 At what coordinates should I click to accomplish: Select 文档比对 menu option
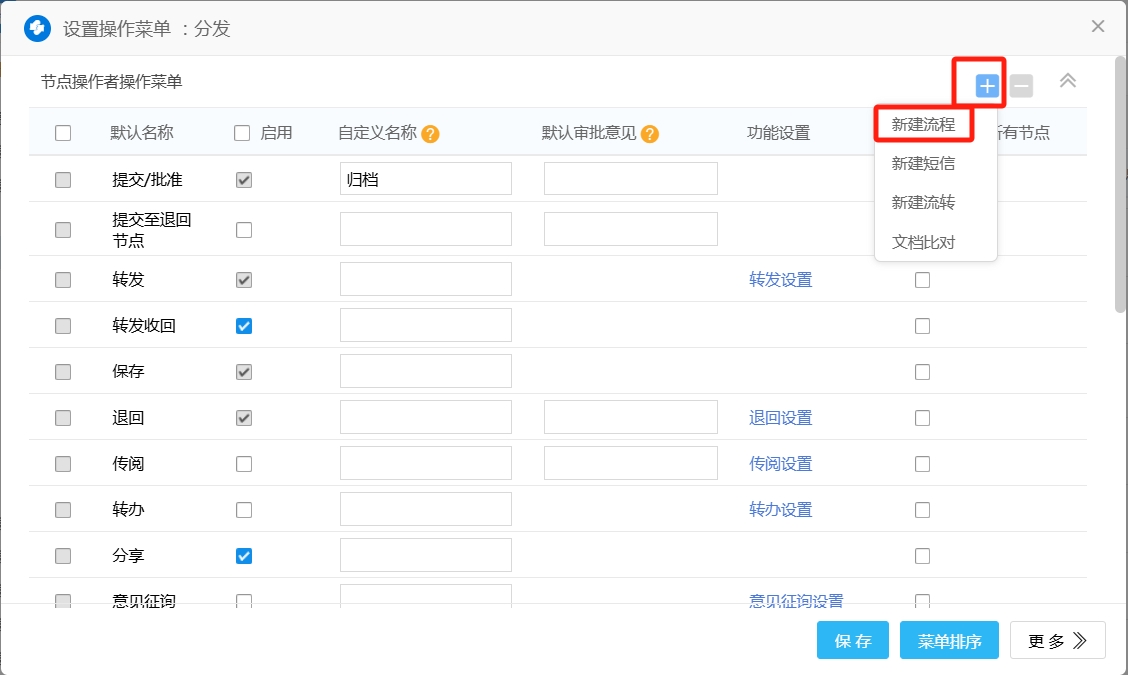point(923,242)
